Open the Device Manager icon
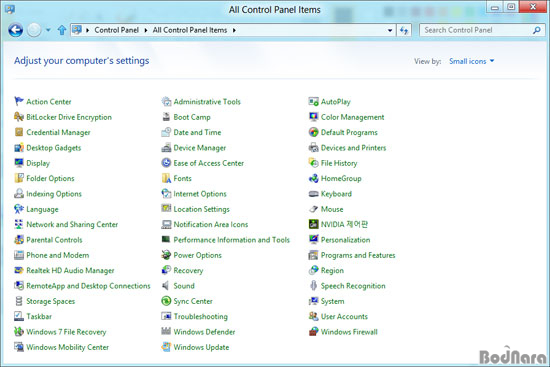The height and width of the screenshot is (367, 550). 166,148
